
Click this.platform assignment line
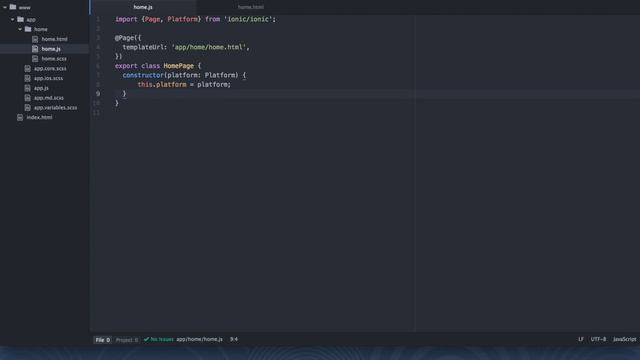(x=184, y=84)
